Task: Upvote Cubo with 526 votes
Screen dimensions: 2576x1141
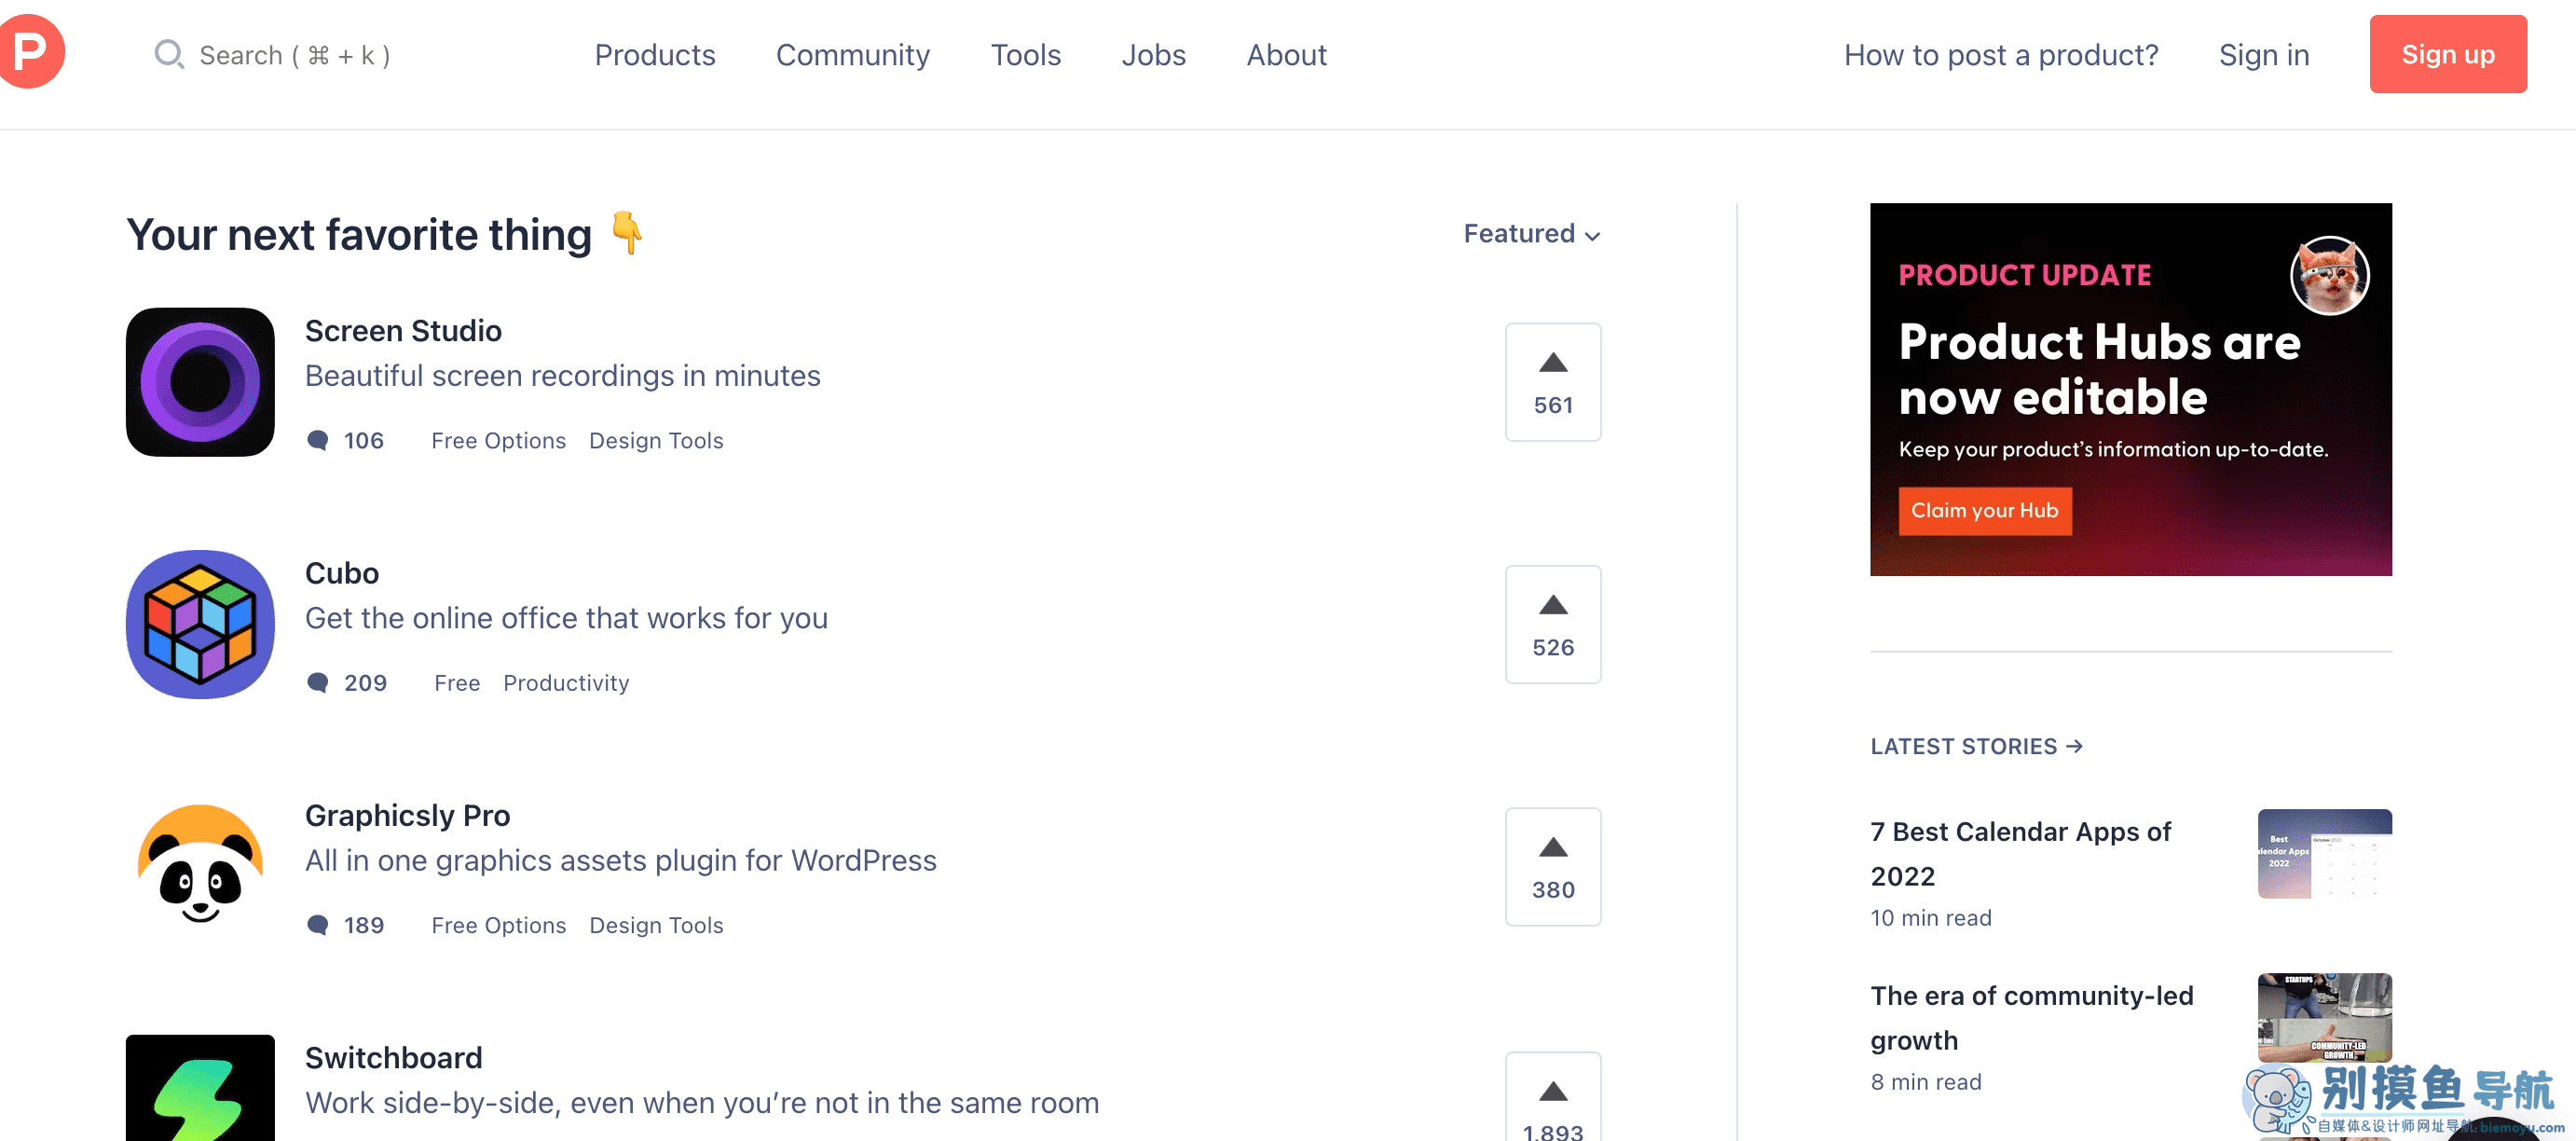Action: (1553, 624)
